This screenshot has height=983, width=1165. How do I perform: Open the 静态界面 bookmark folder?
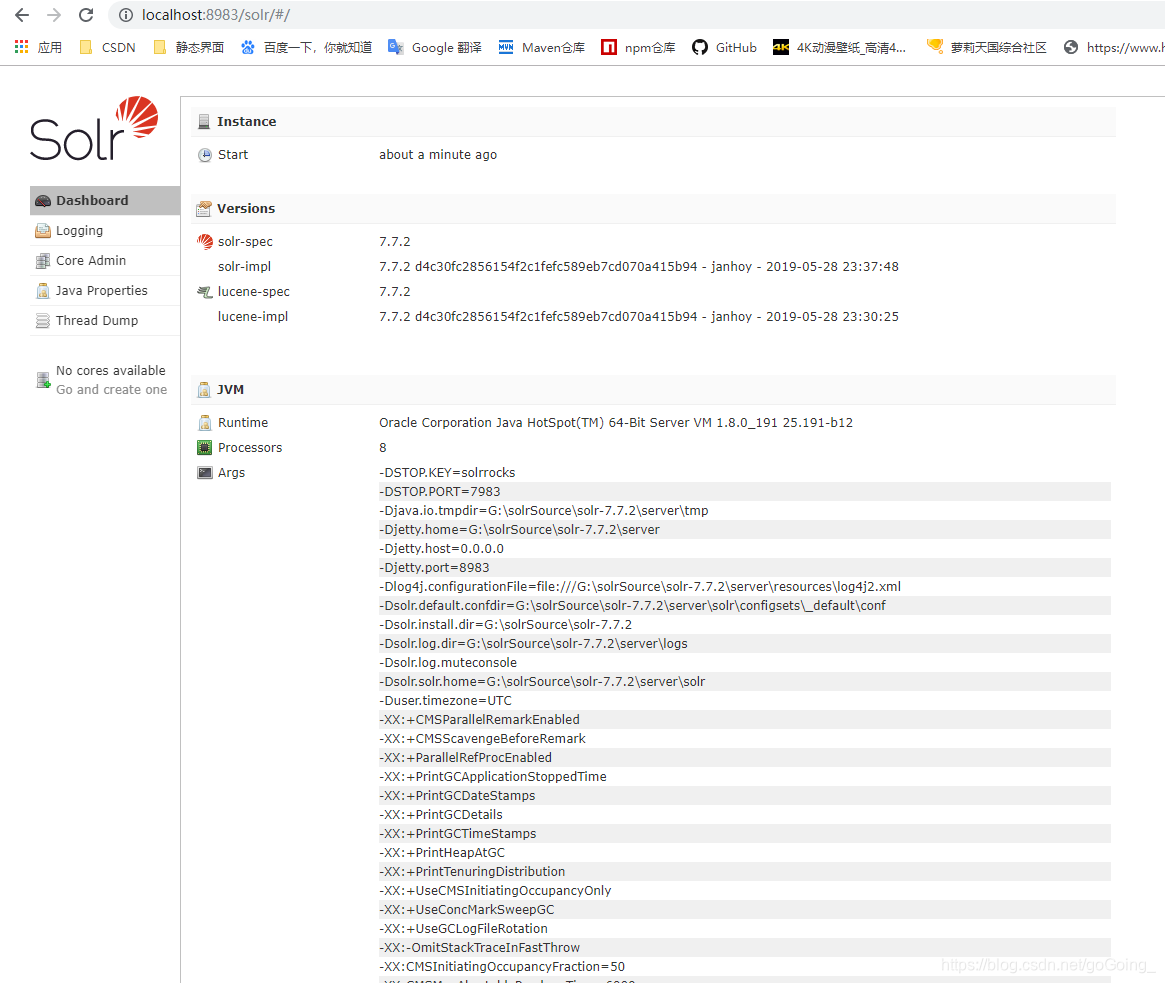(x=189, y=48)
